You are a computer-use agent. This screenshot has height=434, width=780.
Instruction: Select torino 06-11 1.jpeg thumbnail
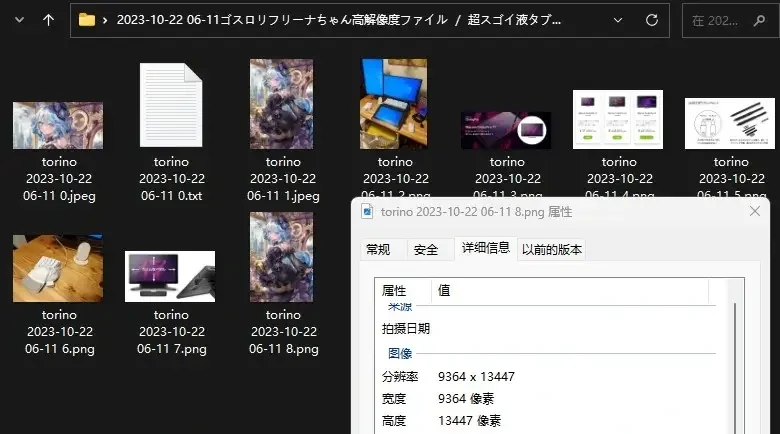[x=282, y=104]
